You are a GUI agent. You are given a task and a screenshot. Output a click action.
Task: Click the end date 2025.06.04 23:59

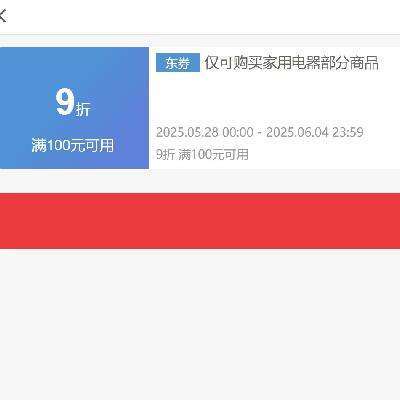315,132
